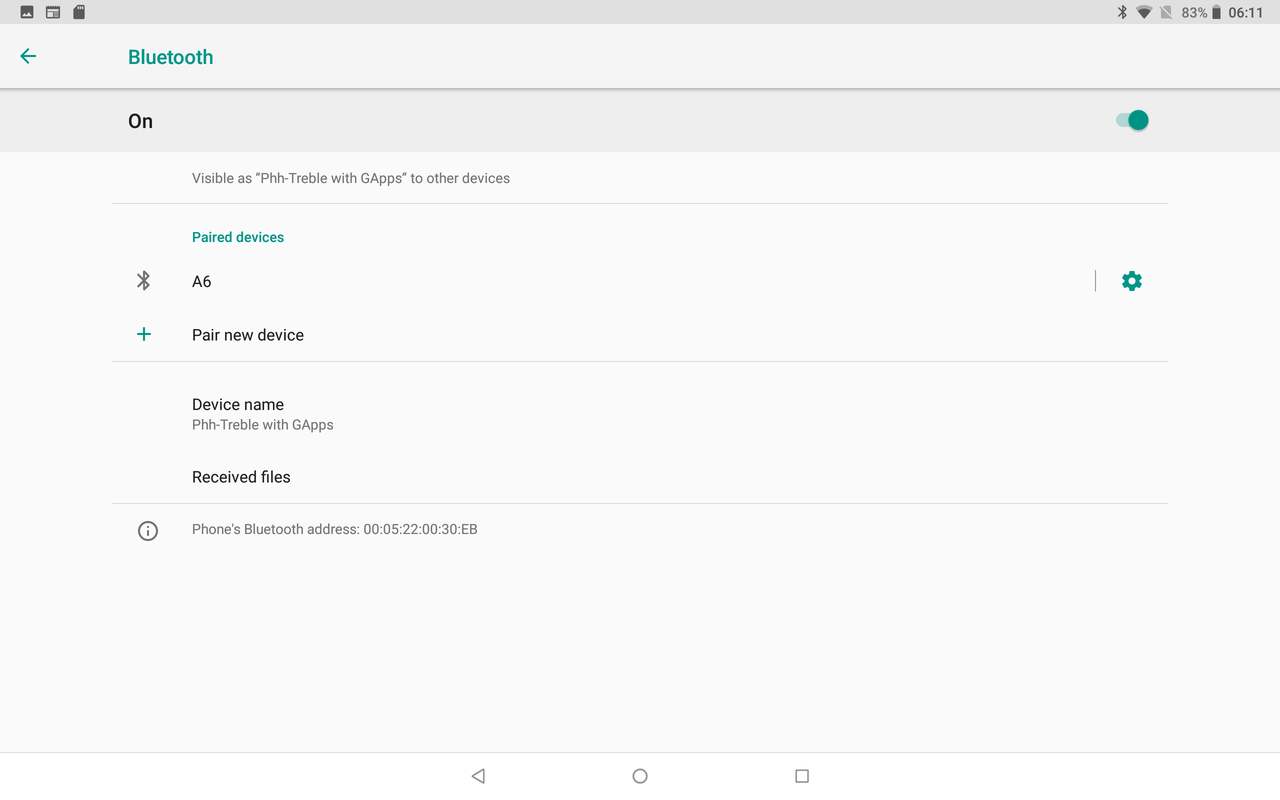Open settings gear for paired device A6
1280x800 pixels.
(x=1131, y=281)
